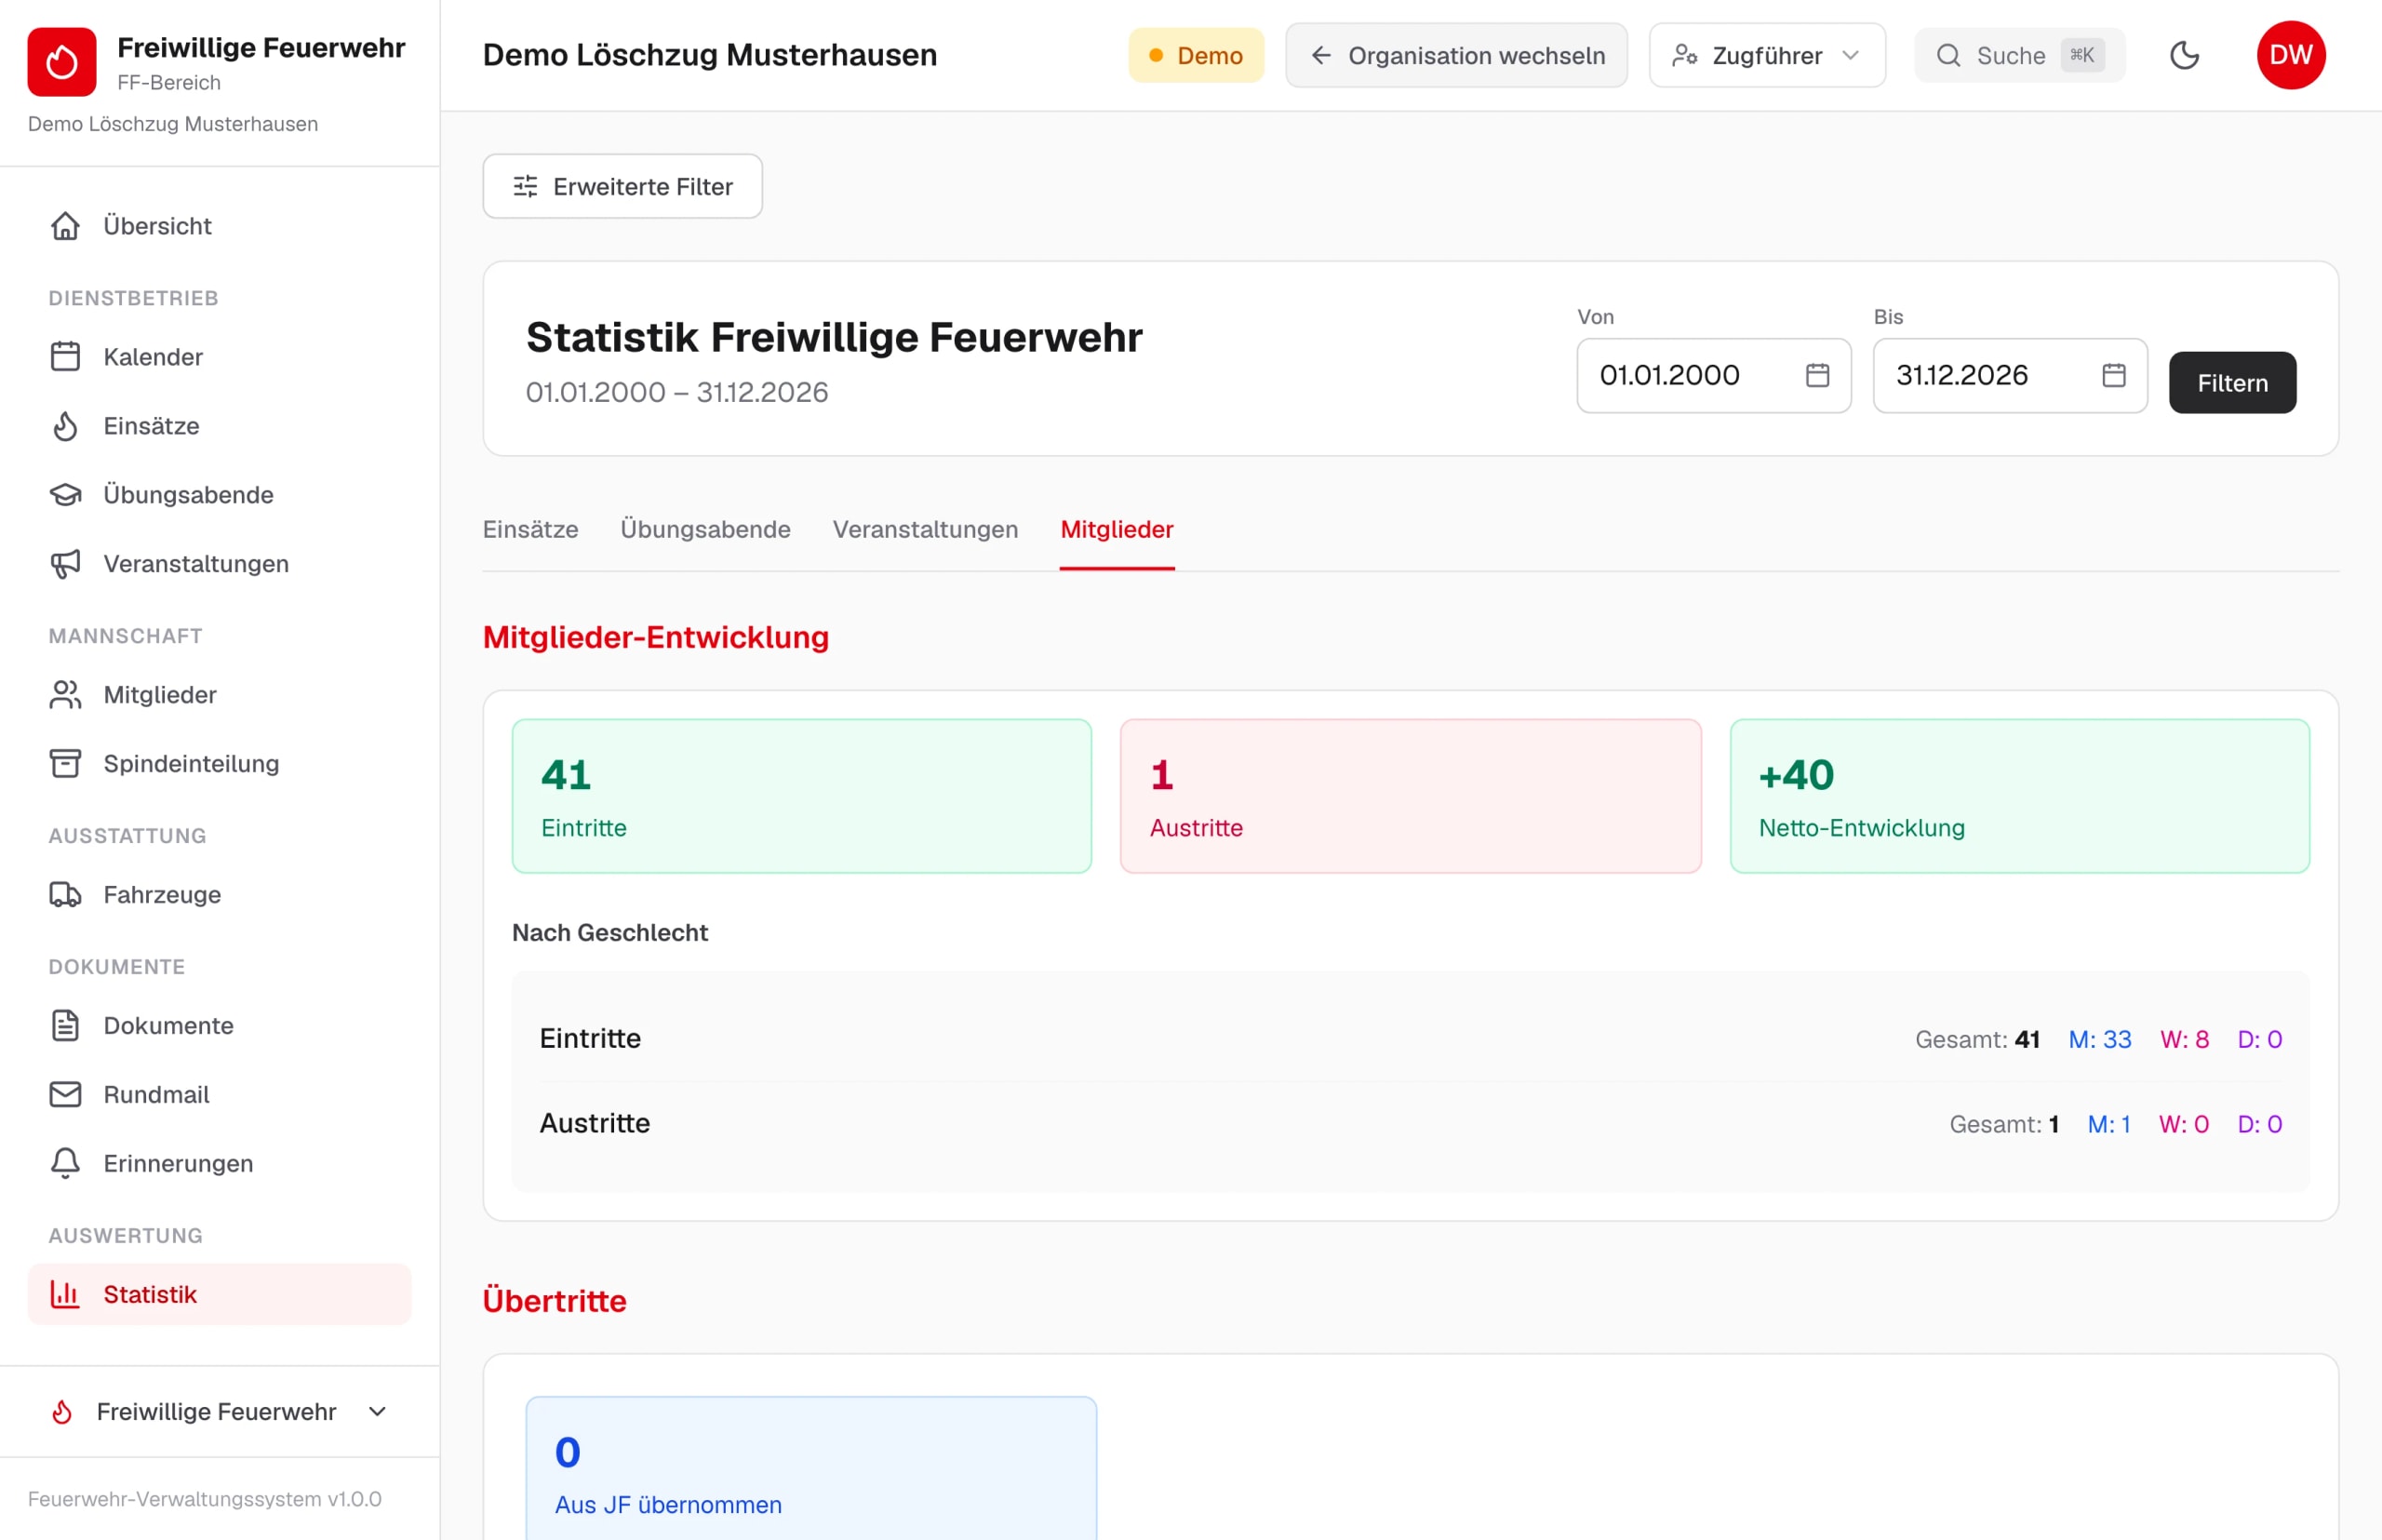
Task: Click flame icon in bottom Freiwillige Feuerwehr switcher
Action: (x=62, y=1412)
